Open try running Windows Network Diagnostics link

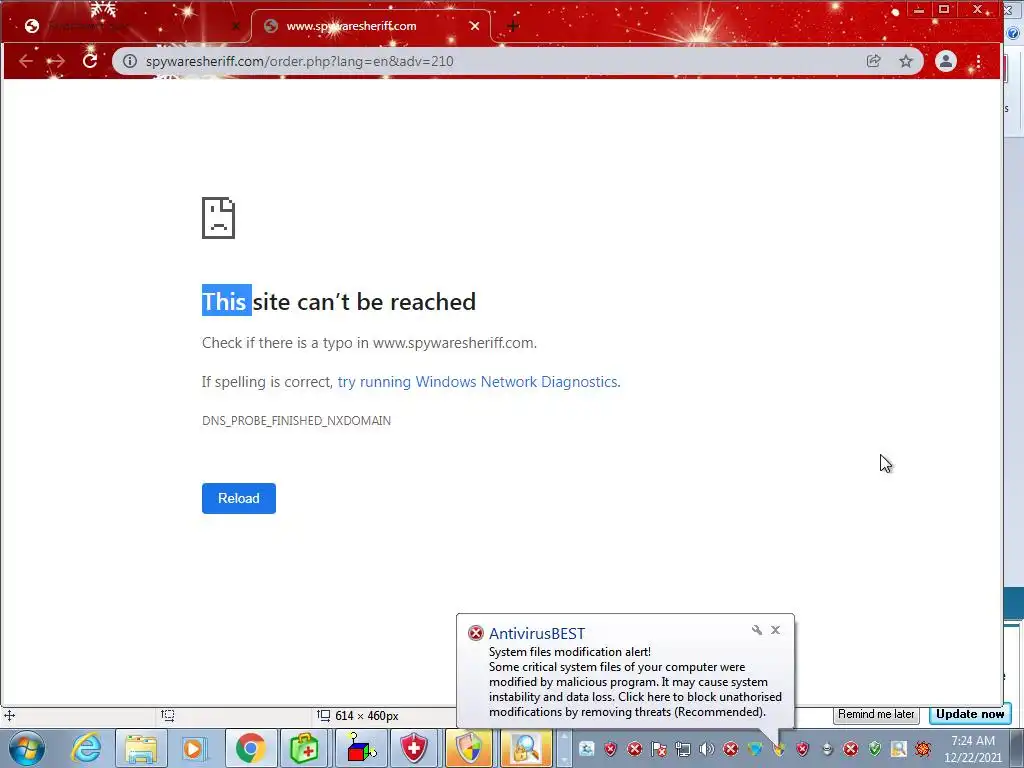coord(479,381)
